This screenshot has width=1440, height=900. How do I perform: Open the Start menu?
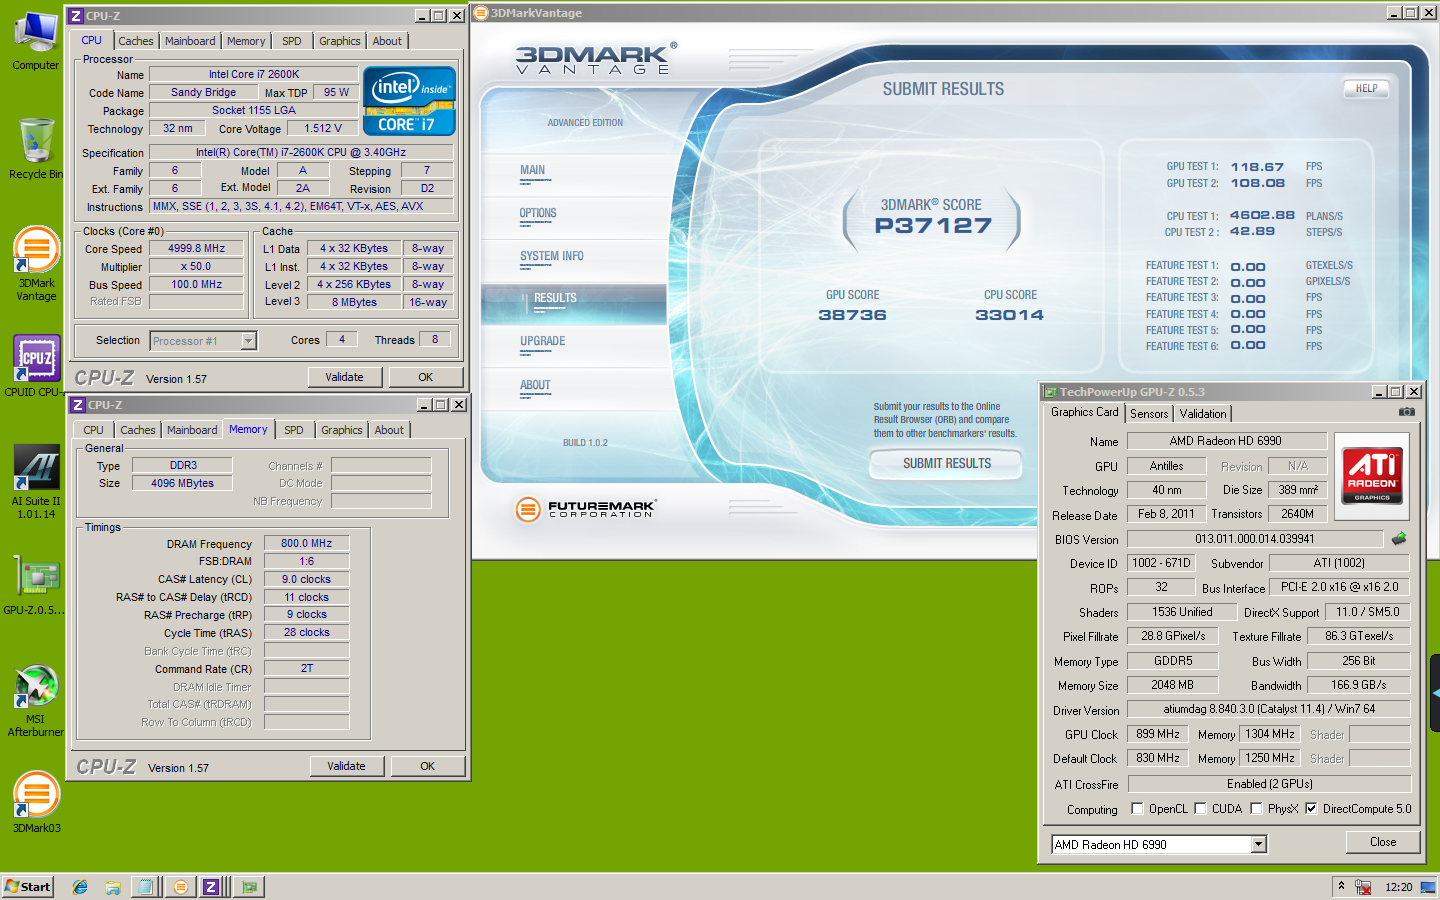(28, 887)
